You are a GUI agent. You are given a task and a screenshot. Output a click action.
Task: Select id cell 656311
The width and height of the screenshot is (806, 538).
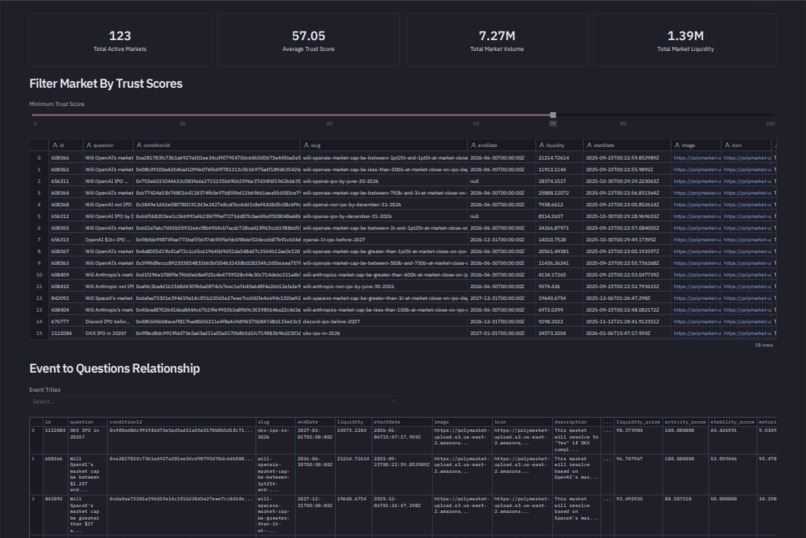[x=65, y=181]
